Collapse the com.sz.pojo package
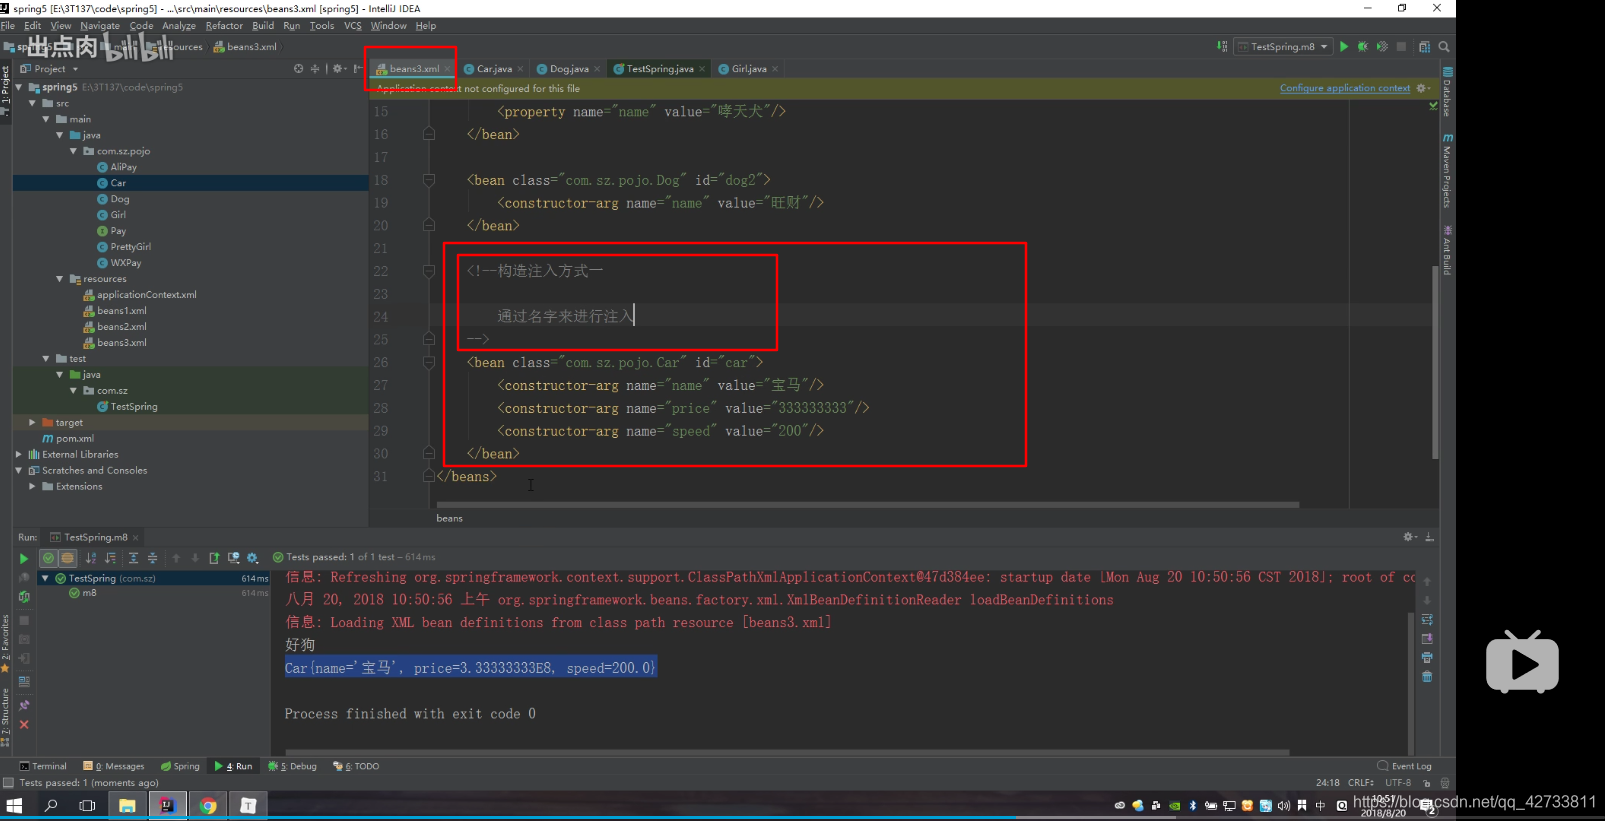 coord(73,151)
